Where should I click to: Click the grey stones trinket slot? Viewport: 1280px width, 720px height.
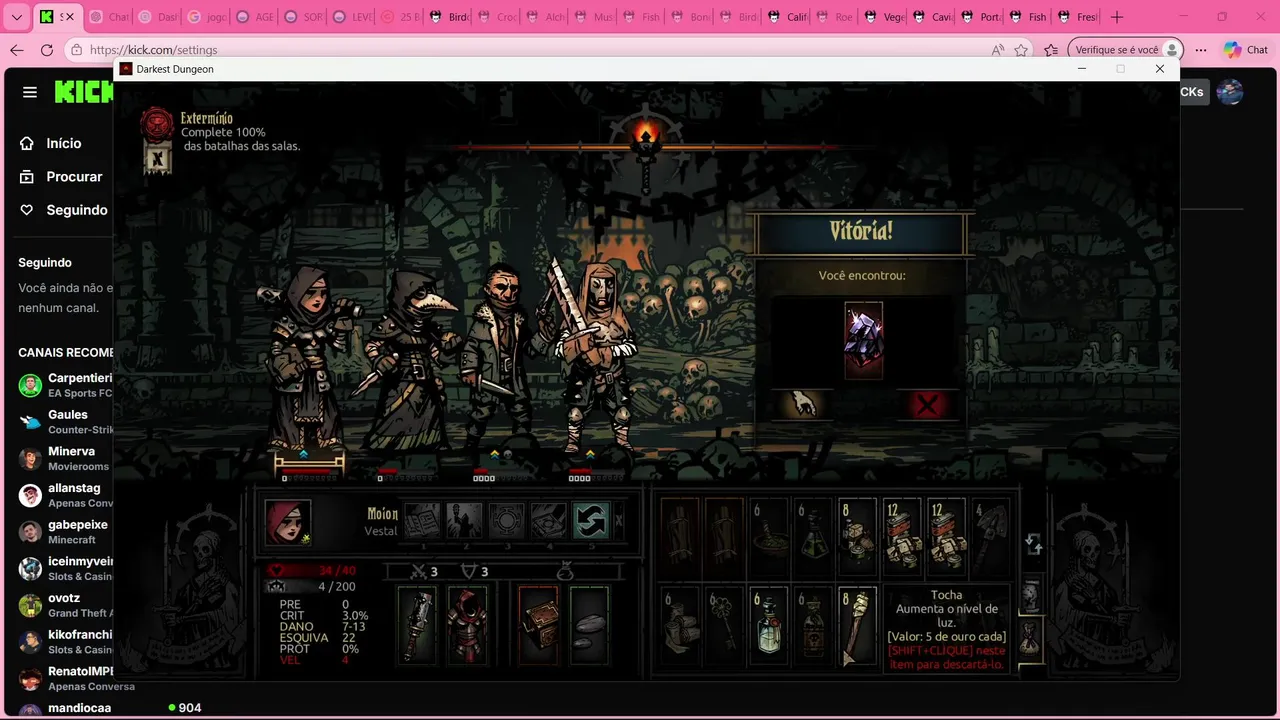tap(589, 625)
